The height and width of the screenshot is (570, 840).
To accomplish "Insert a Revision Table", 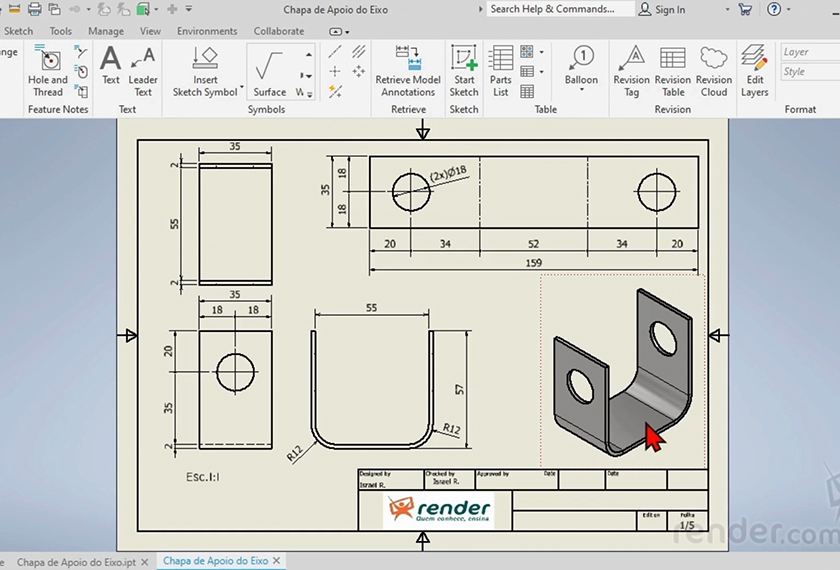I will coord(673,70).
